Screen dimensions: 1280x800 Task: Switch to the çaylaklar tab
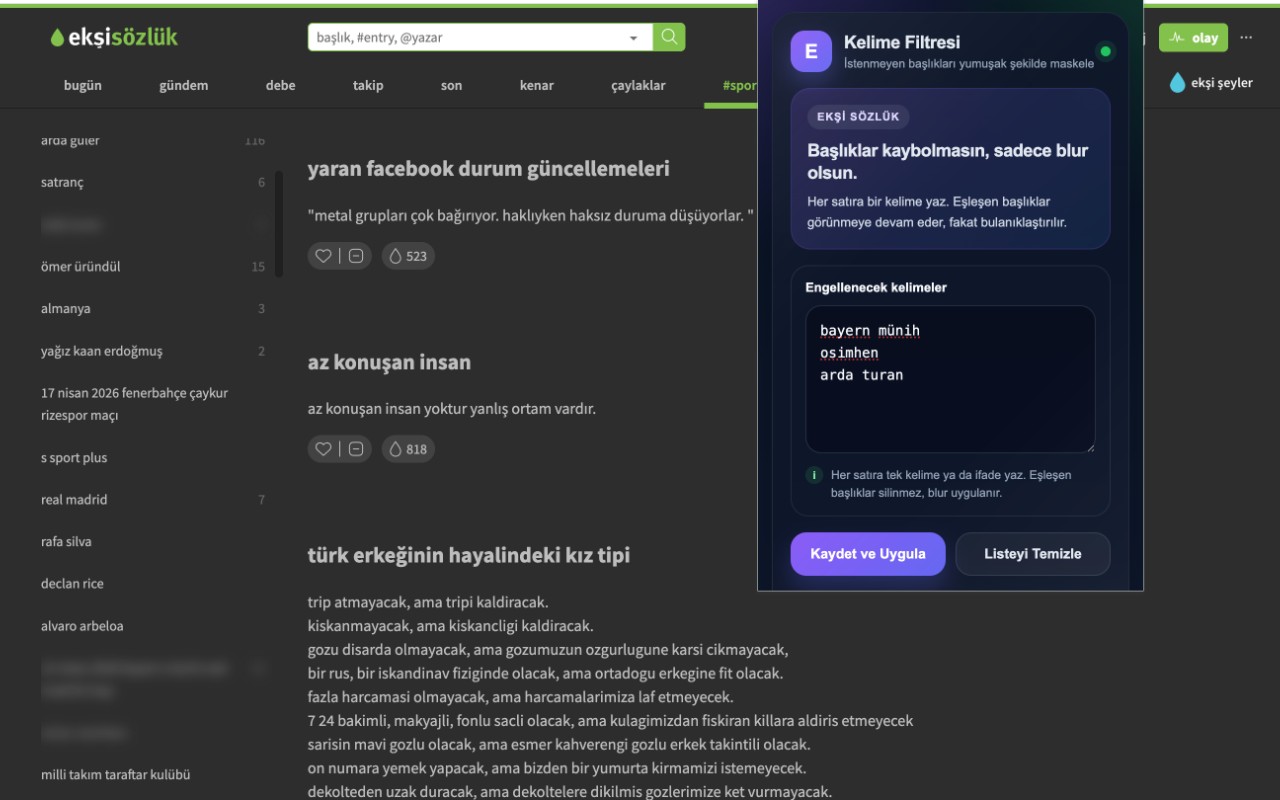pos(638,85)
